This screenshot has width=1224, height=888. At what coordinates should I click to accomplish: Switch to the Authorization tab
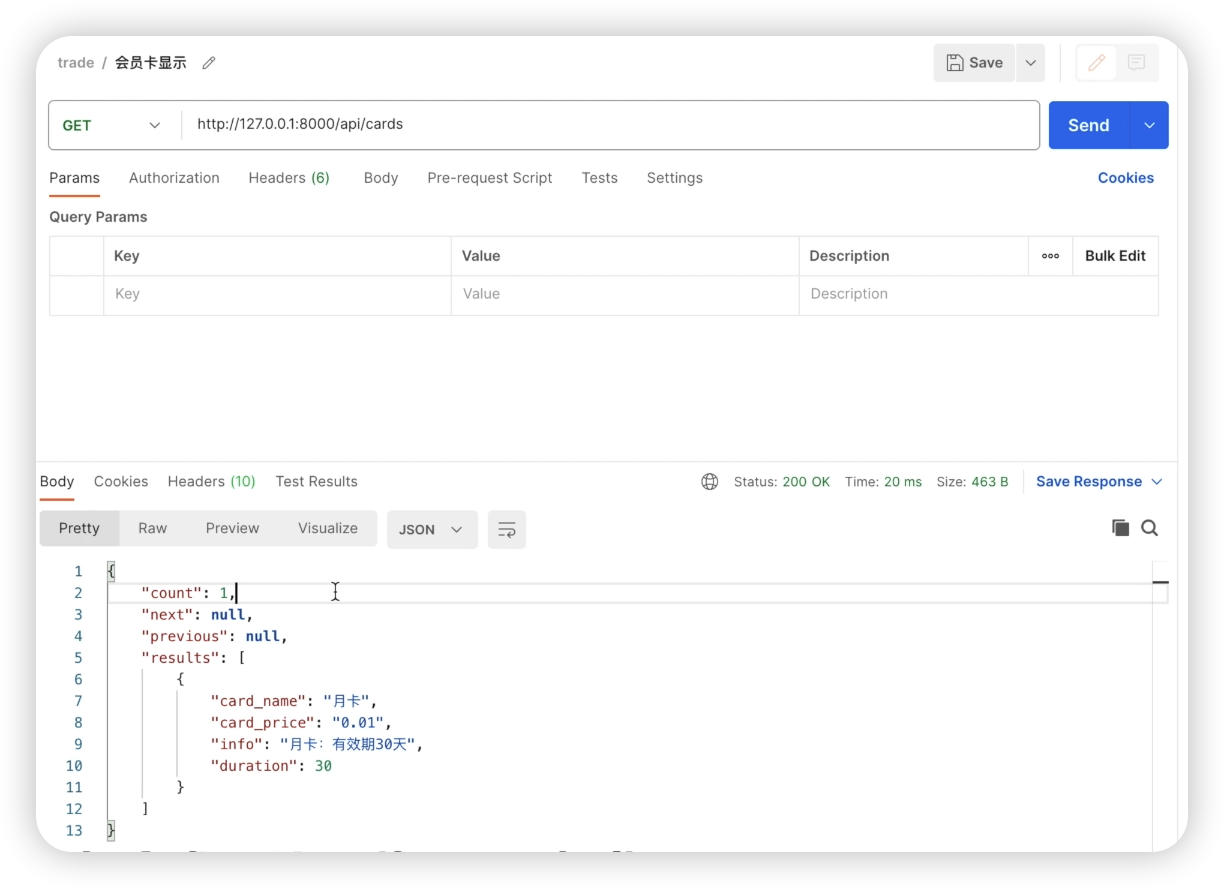coord(174,178)
